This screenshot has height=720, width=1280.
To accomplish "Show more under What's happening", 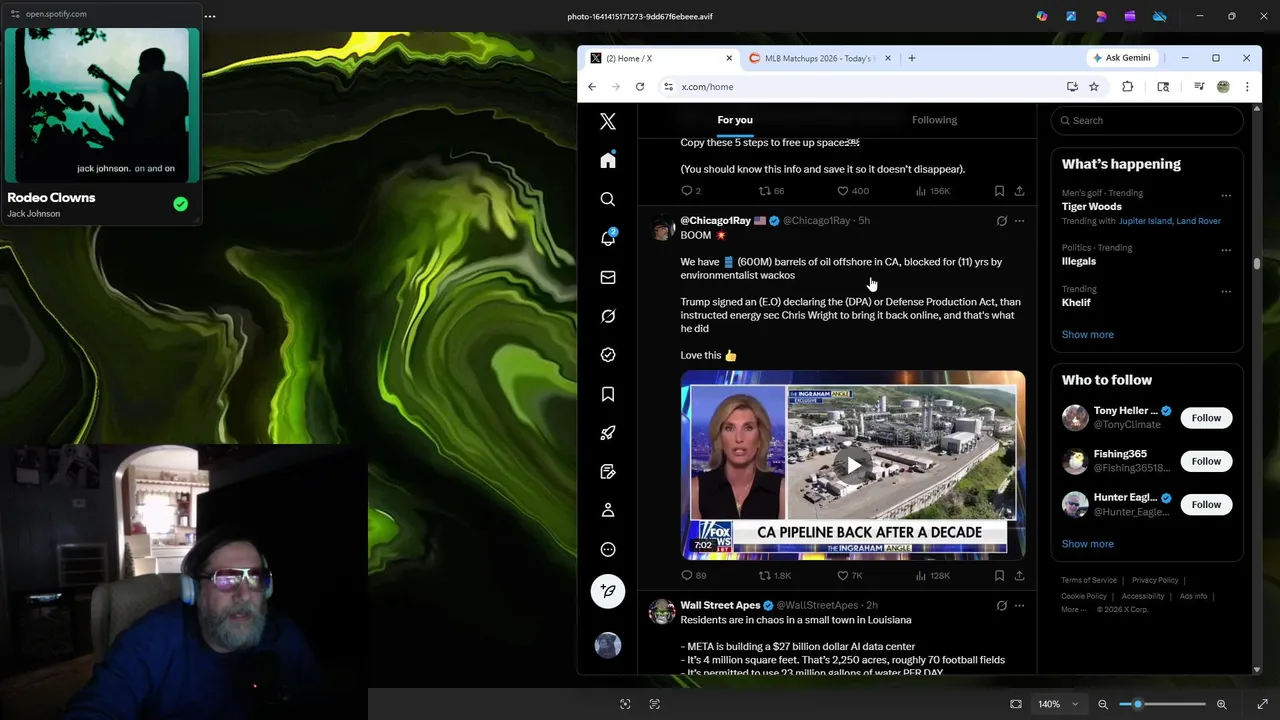I will click(1088, 335).
